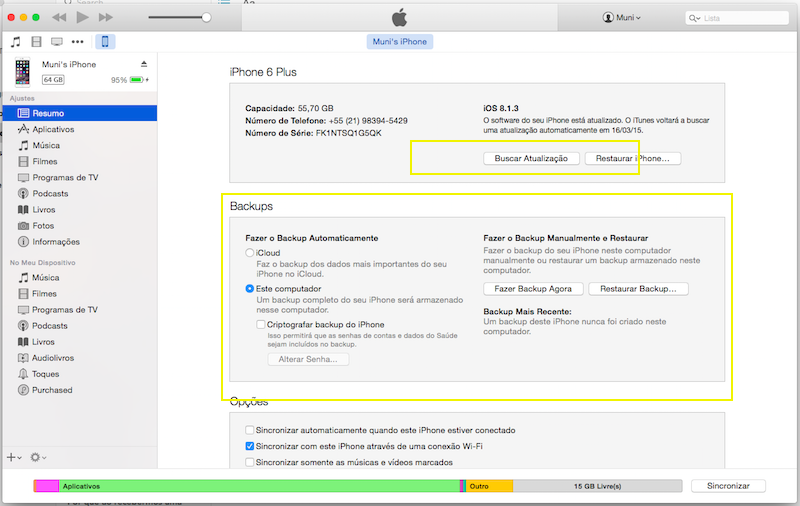
Task: Click the yellow Outro storage segment
Action: (489, 486)
